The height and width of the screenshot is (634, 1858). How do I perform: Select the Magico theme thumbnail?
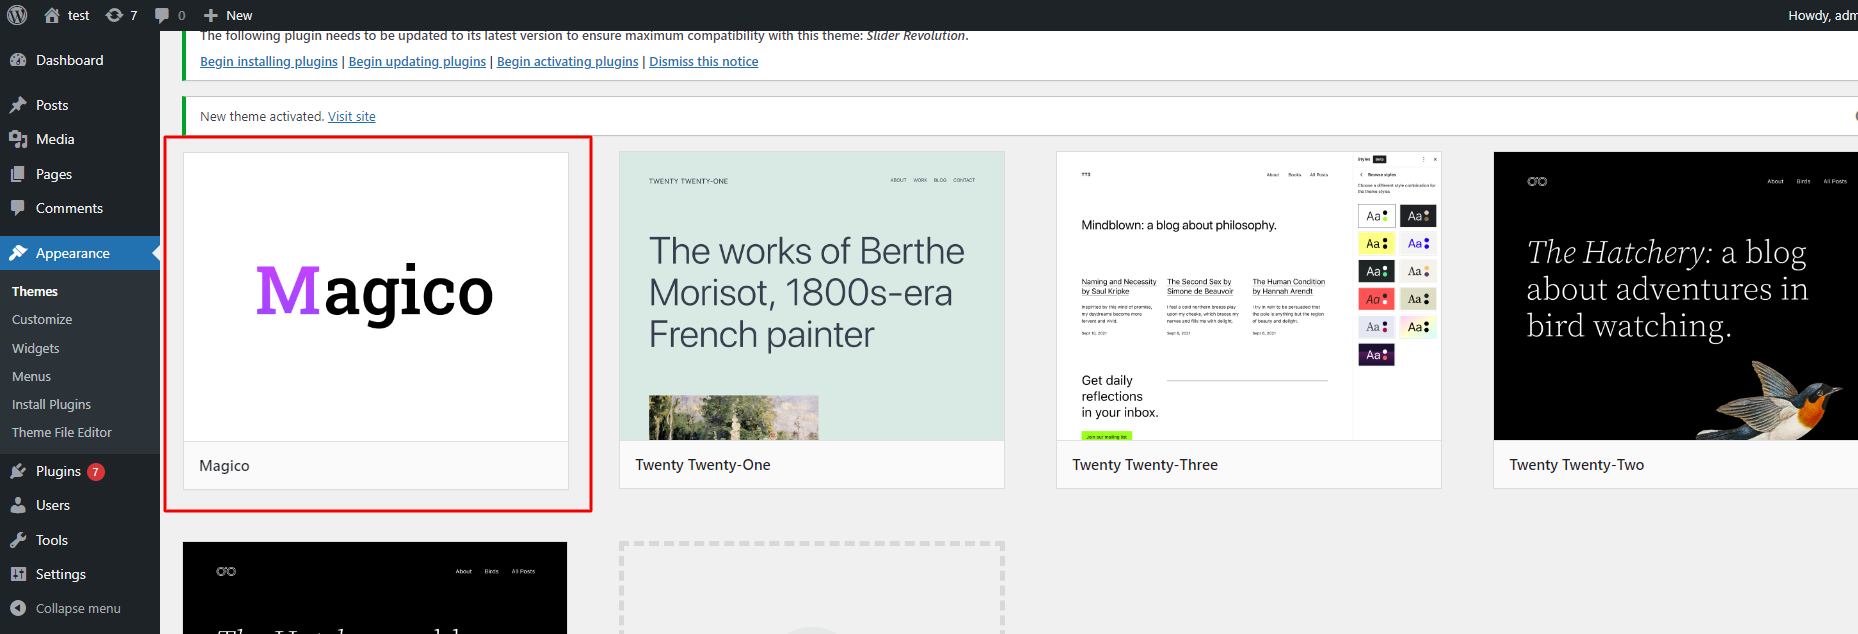coord(376,296)
